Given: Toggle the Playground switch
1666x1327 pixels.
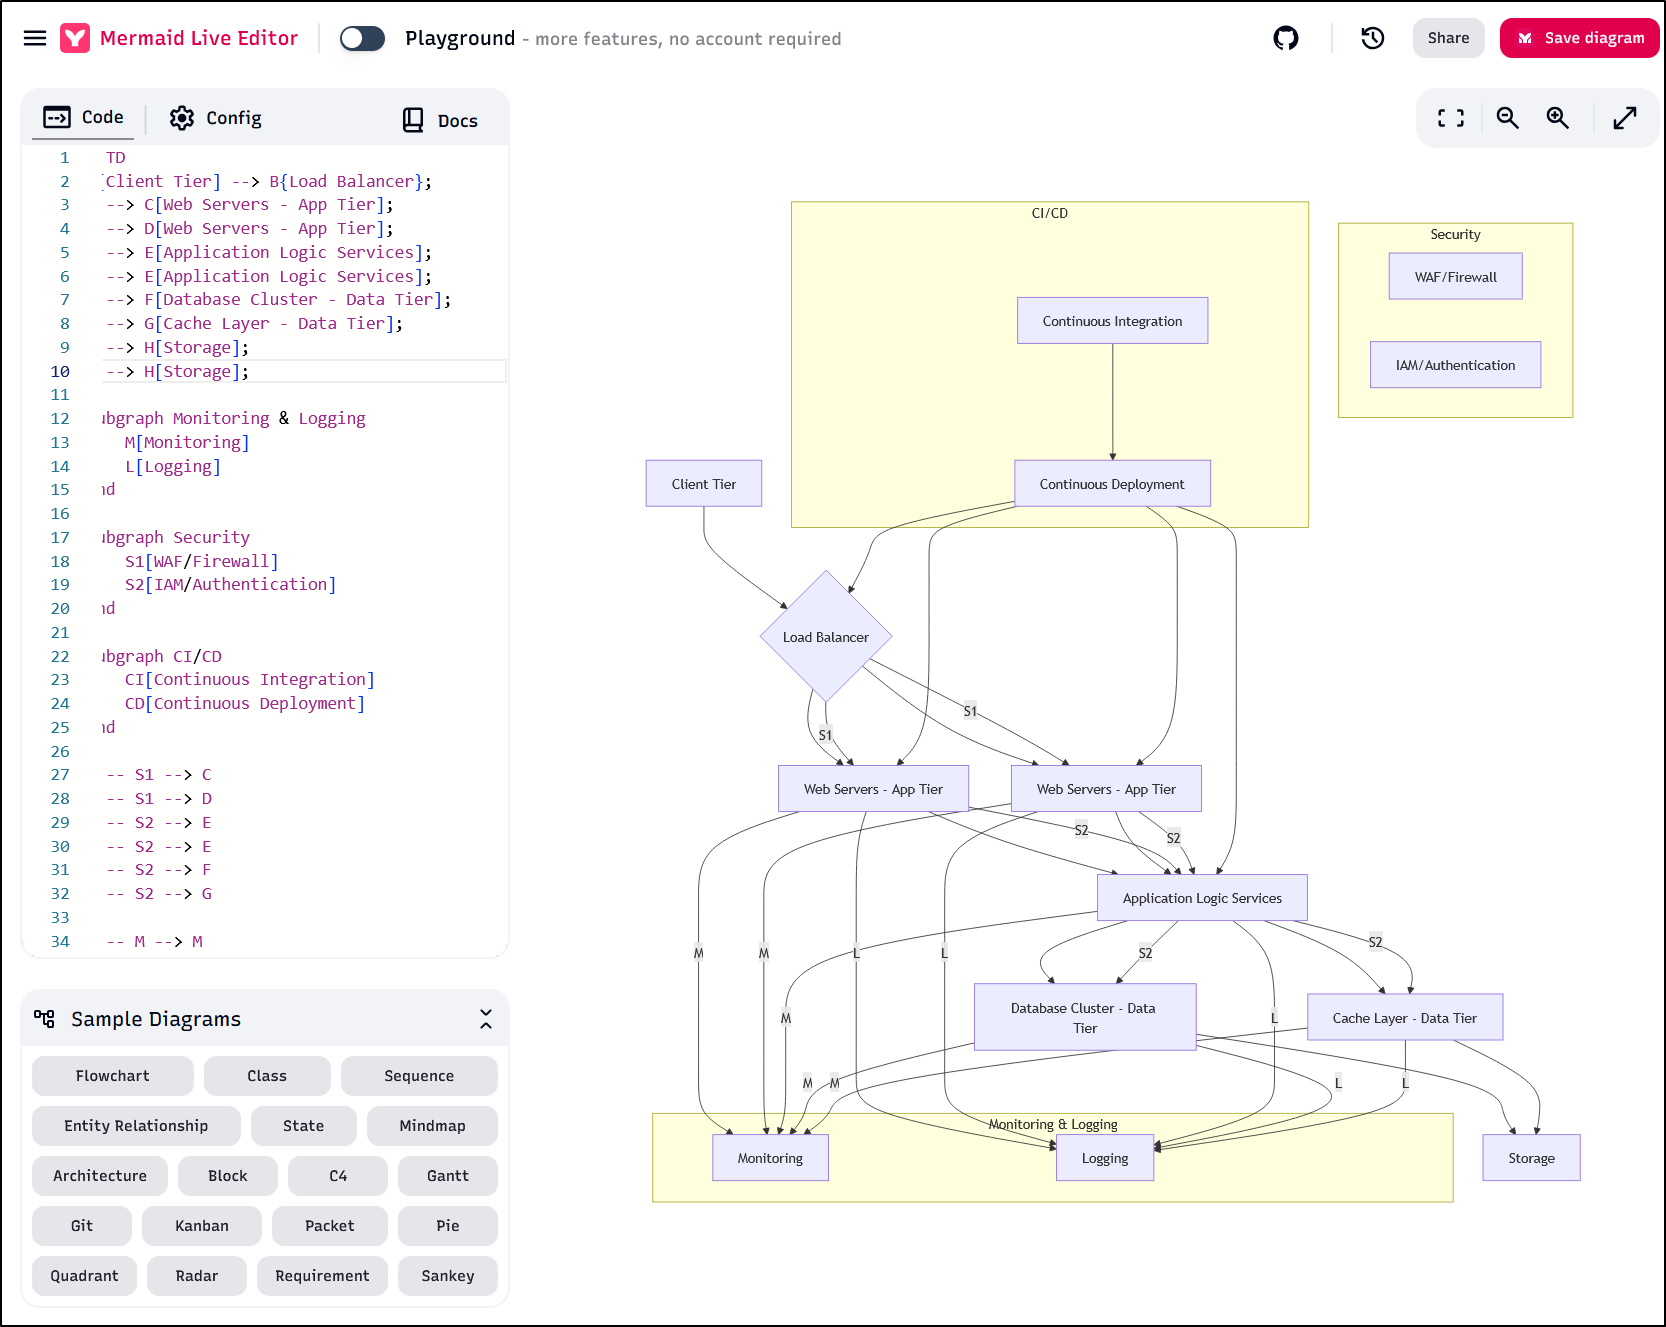Looking at the screenshot, I should [x=362, y=38].
